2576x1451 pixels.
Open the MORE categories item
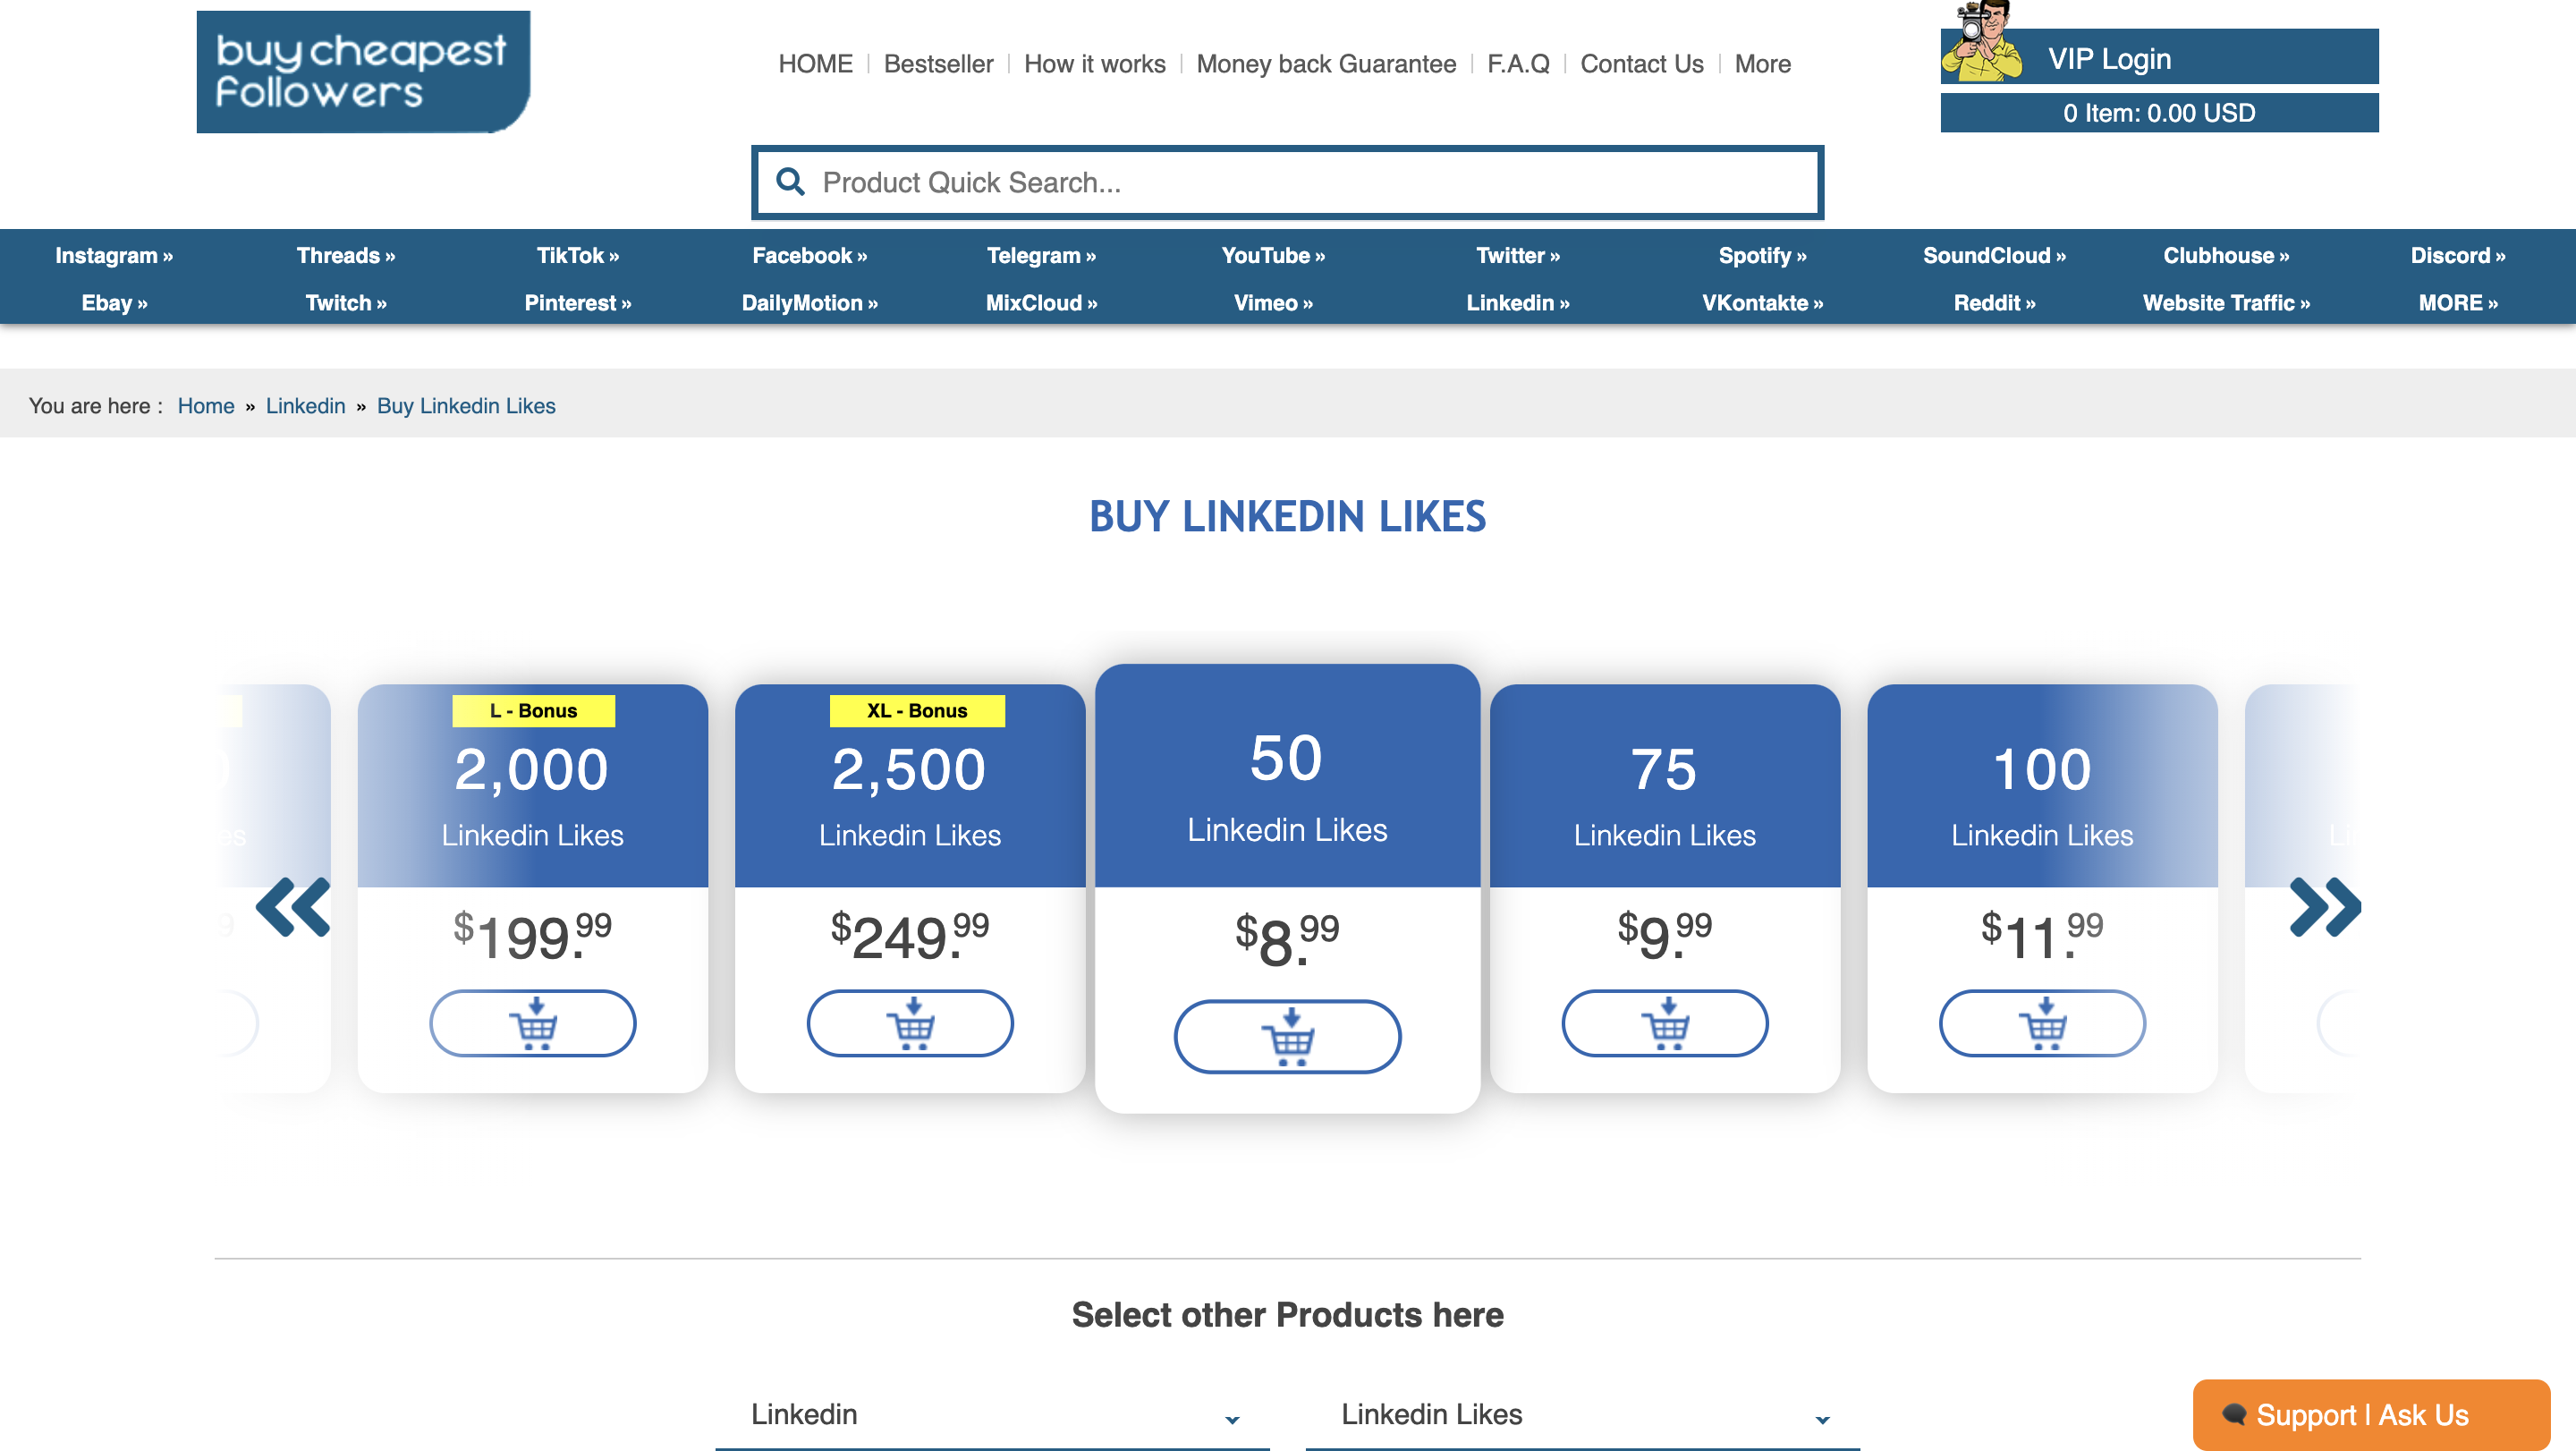(x=2458, y=302)
